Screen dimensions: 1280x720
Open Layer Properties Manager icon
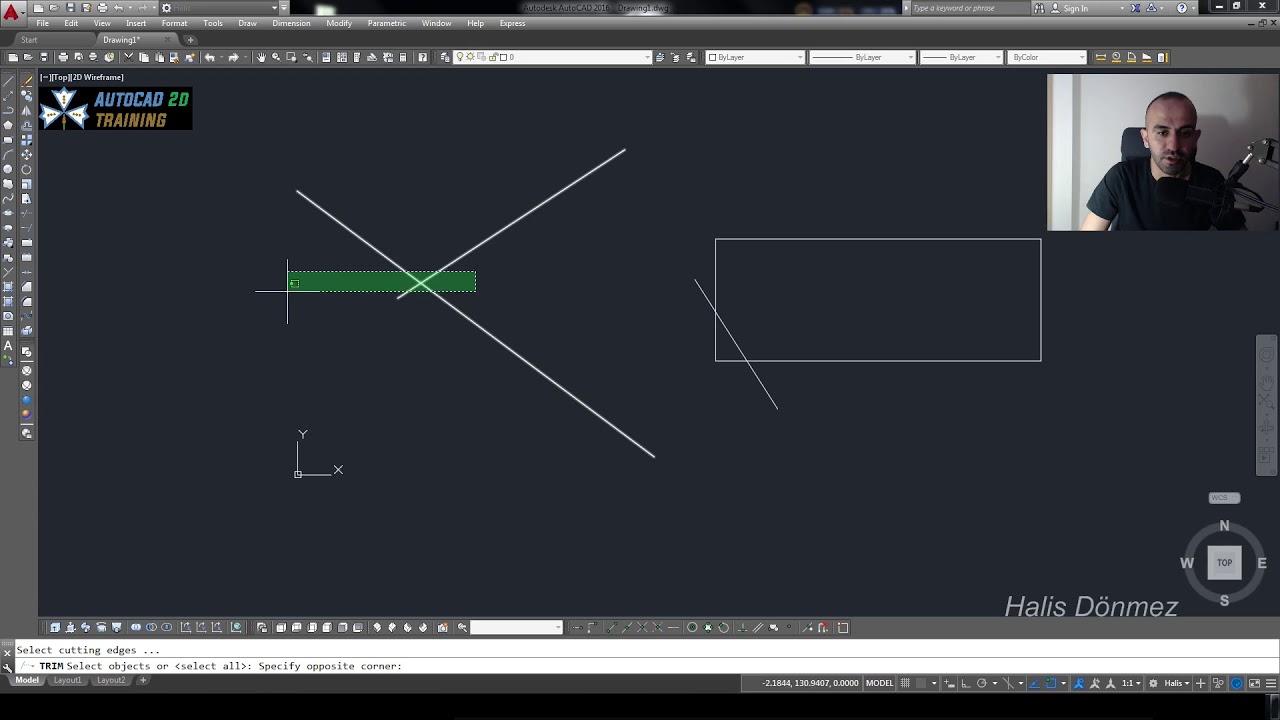pyautogui.click(x=445, y=57)
